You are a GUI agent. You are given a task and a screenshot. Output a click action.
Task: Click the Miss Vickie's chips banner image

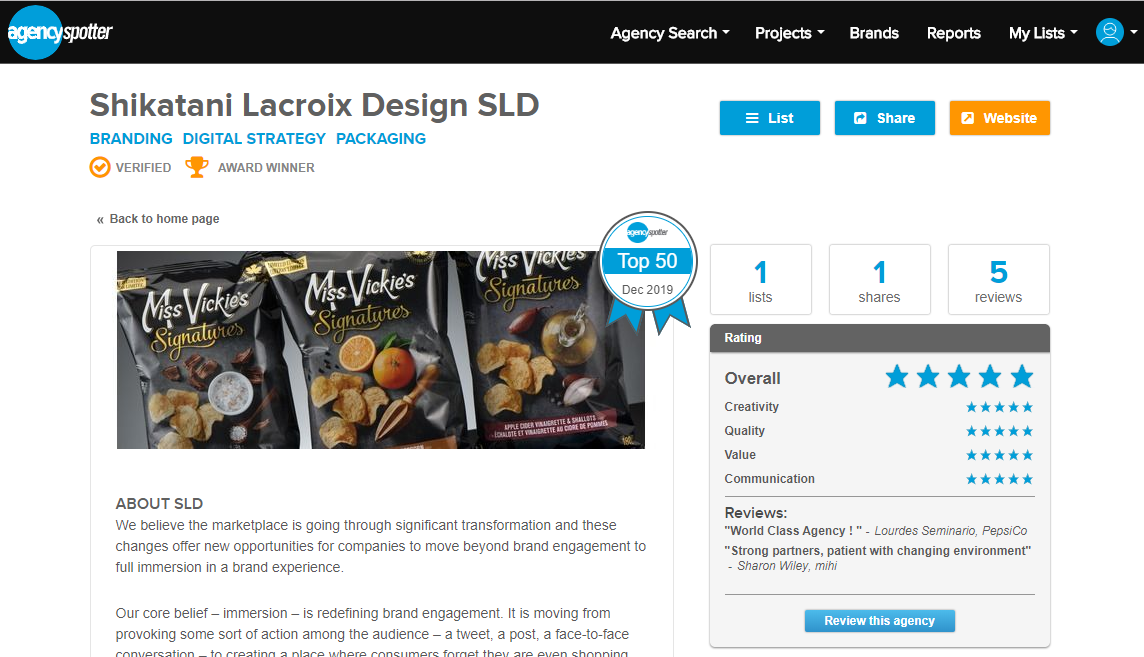click(x=381, y=350)
